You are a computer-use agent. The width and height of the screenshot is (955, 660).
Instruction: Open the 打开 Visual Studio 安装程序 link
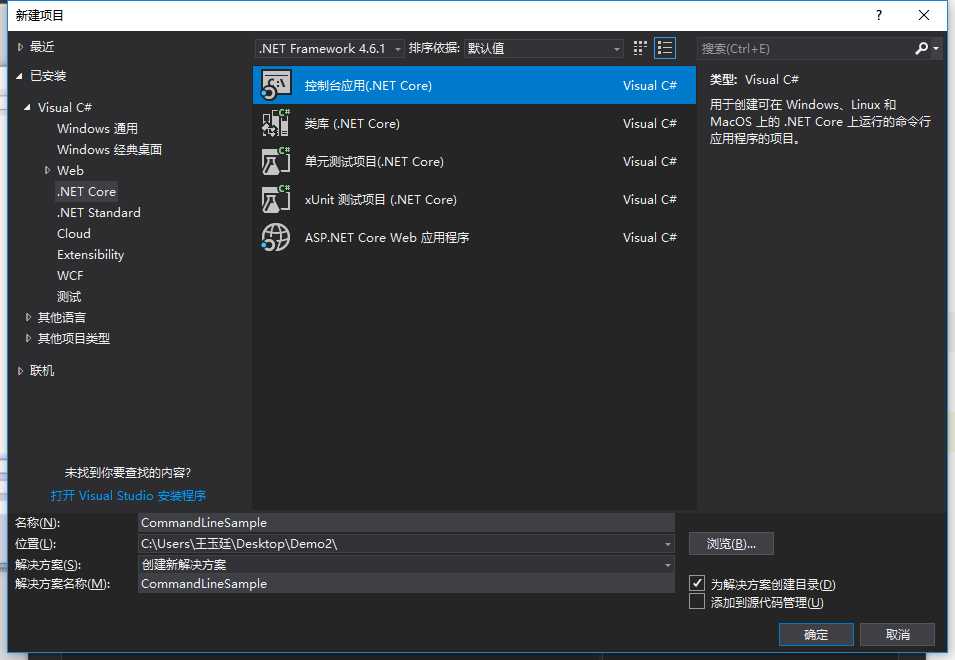coord(128,496)
